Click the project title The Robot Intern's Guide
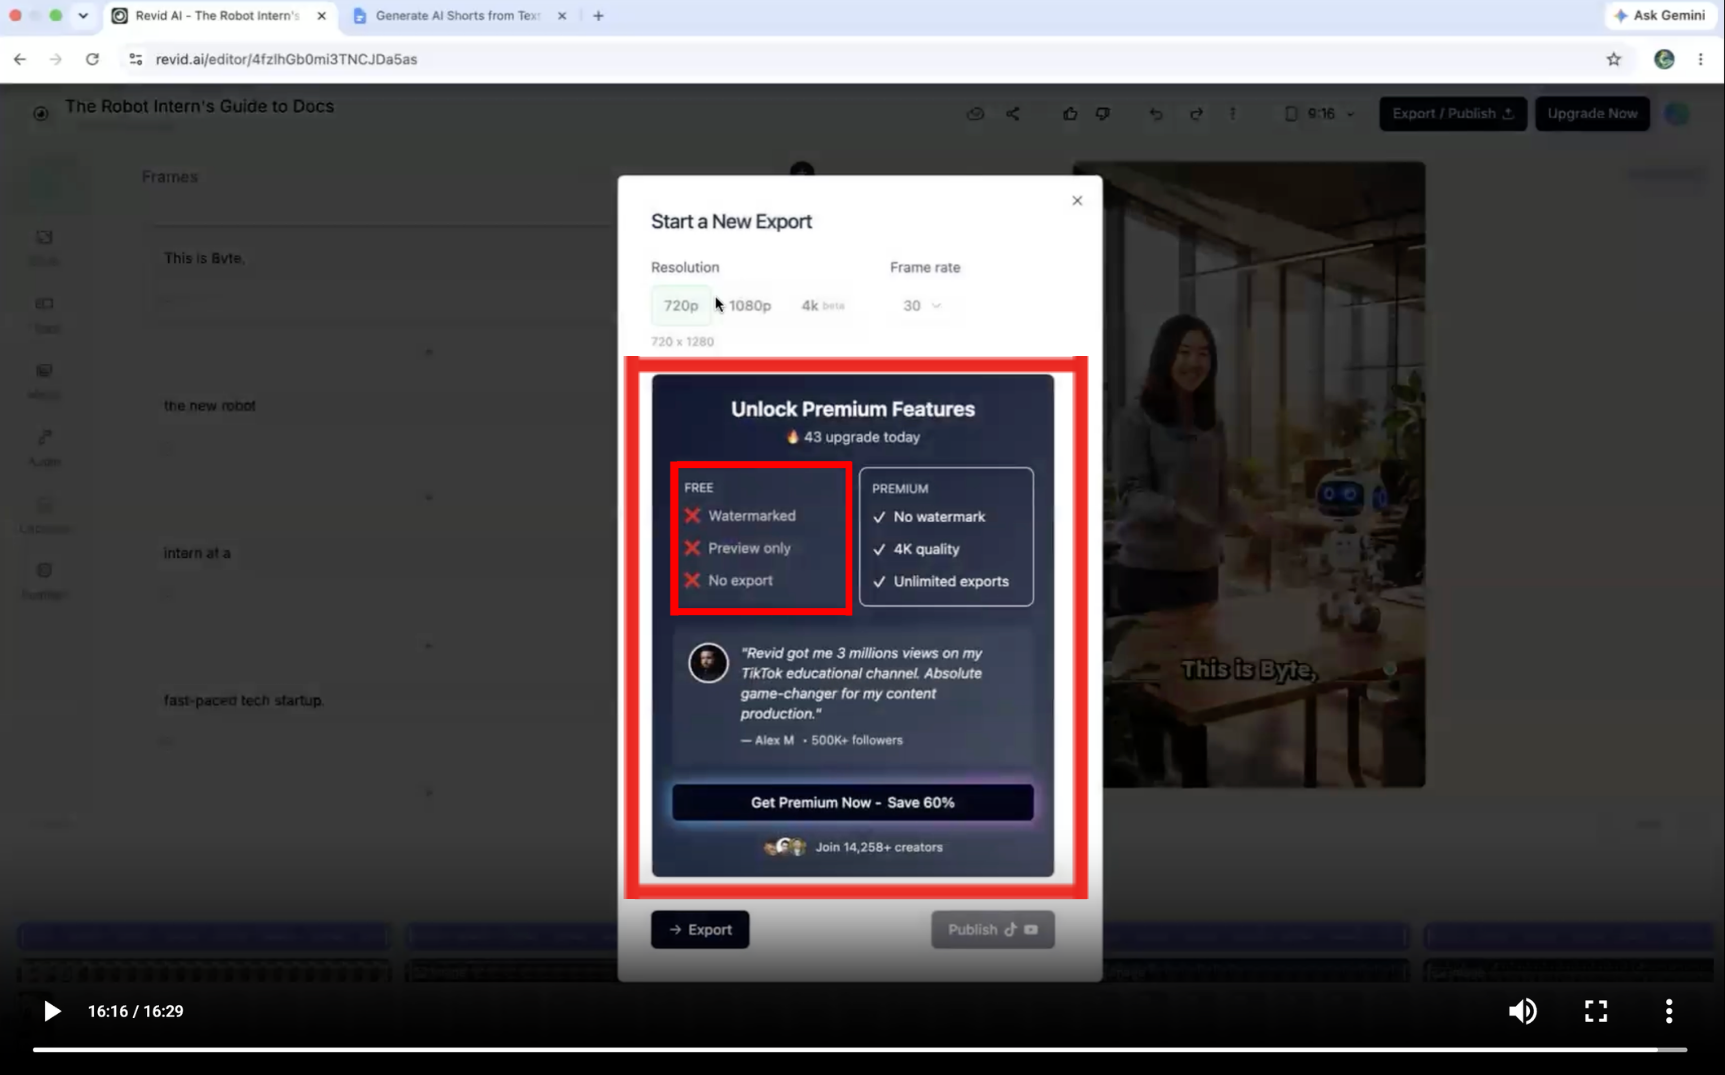Image resolution: width=1725 pixels, height=1075 pixels. tap(199, 107)
